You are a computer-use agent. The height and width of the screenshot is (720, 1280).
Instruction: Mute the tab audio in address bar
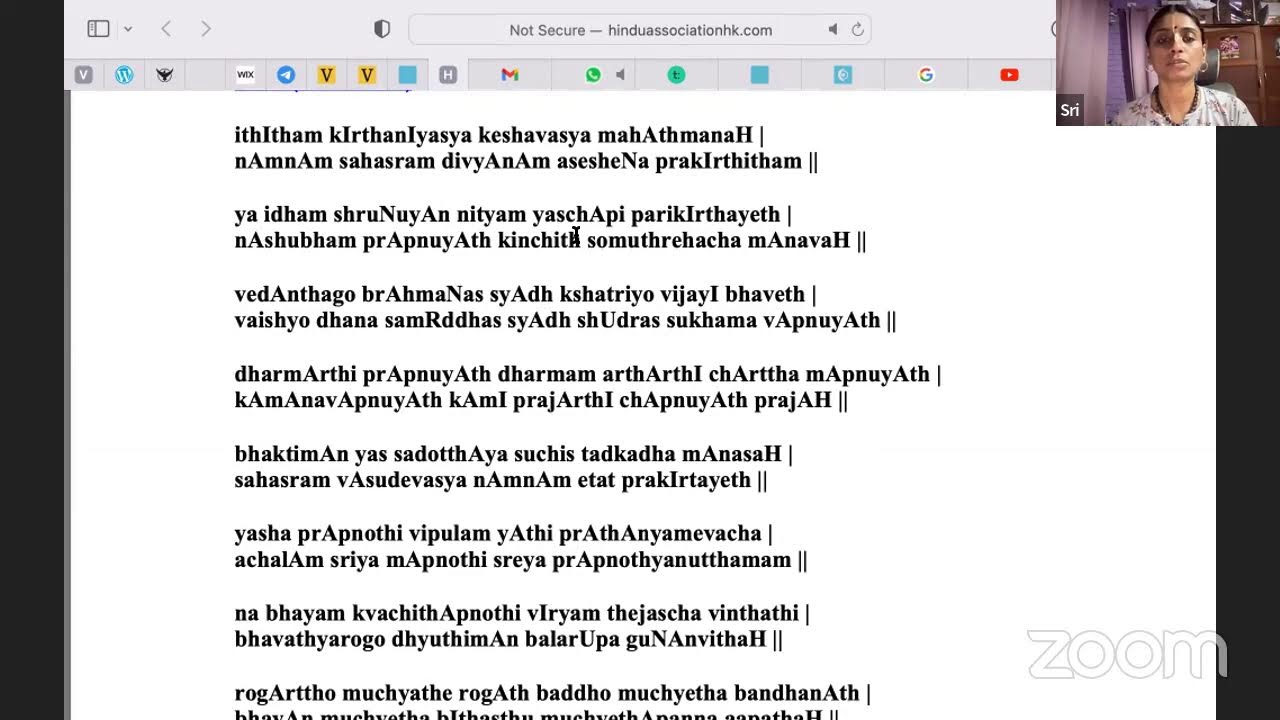pyautogui.click(x=832, y=30)
